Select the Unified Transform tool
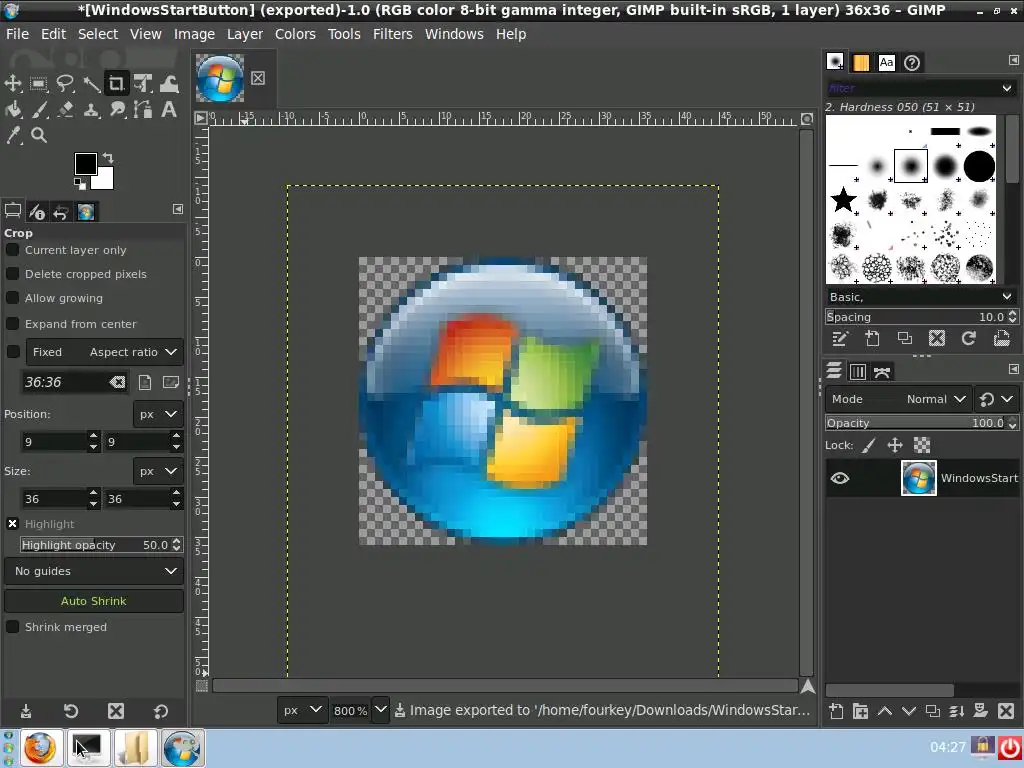This screenshot has height=768, width=1024. [x=142, y=83]
